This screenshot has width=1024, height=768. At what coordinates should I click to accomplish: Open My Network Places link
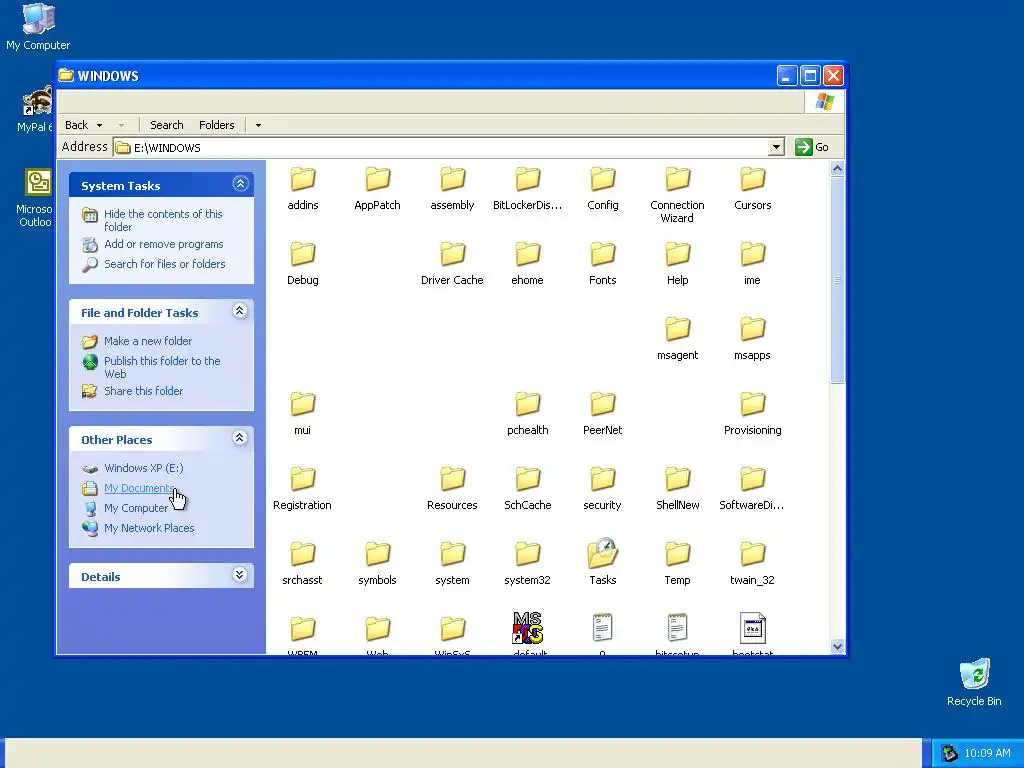149,528
